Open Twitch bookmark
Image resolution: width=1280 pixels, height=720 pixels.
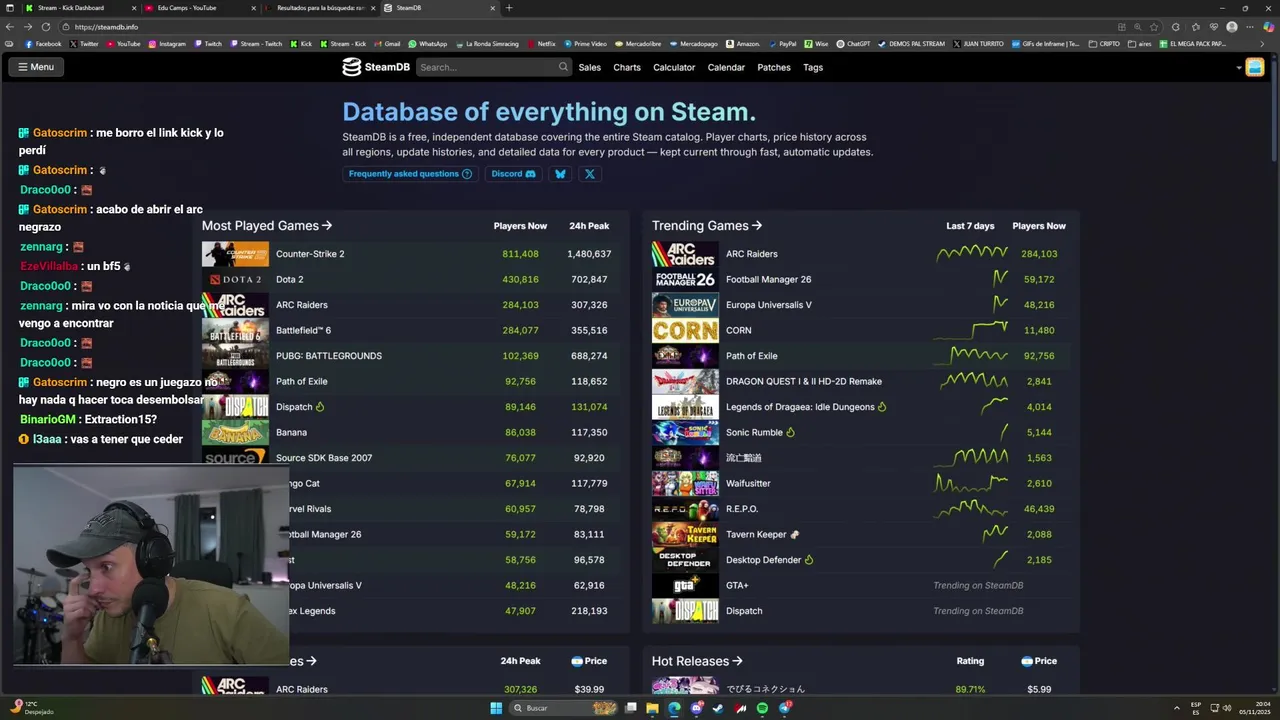click(x=208, y=44)
